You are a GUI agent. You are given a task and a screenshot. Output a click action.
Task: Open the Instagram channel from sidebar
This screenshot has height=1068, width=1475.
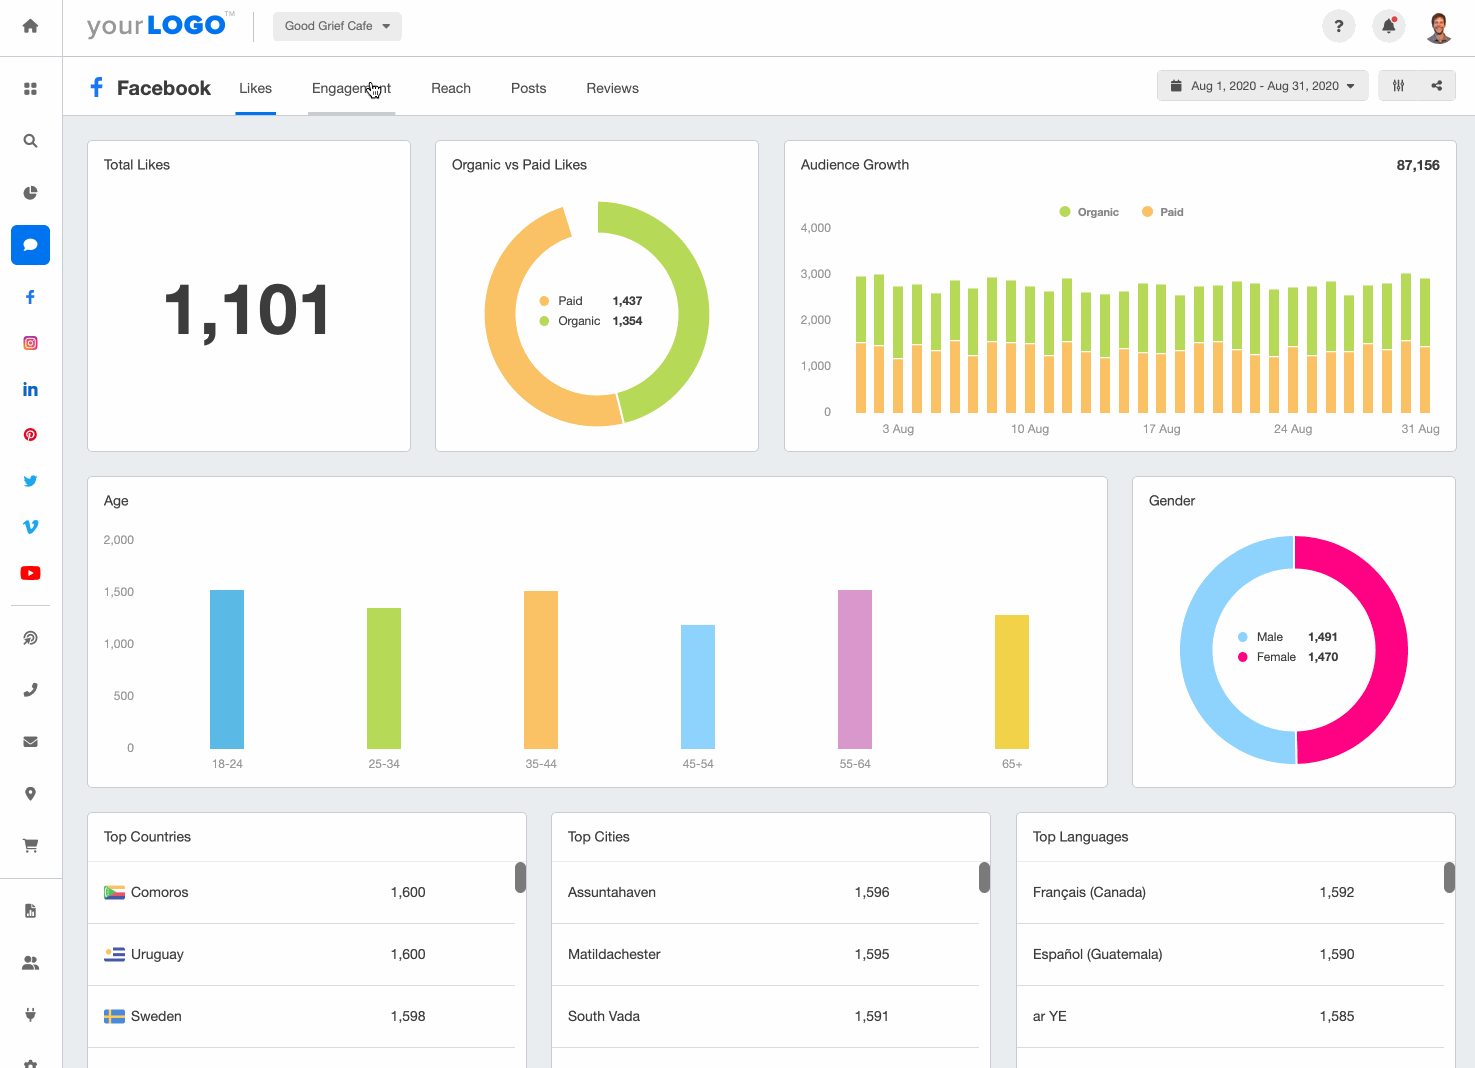coord(30,342)
